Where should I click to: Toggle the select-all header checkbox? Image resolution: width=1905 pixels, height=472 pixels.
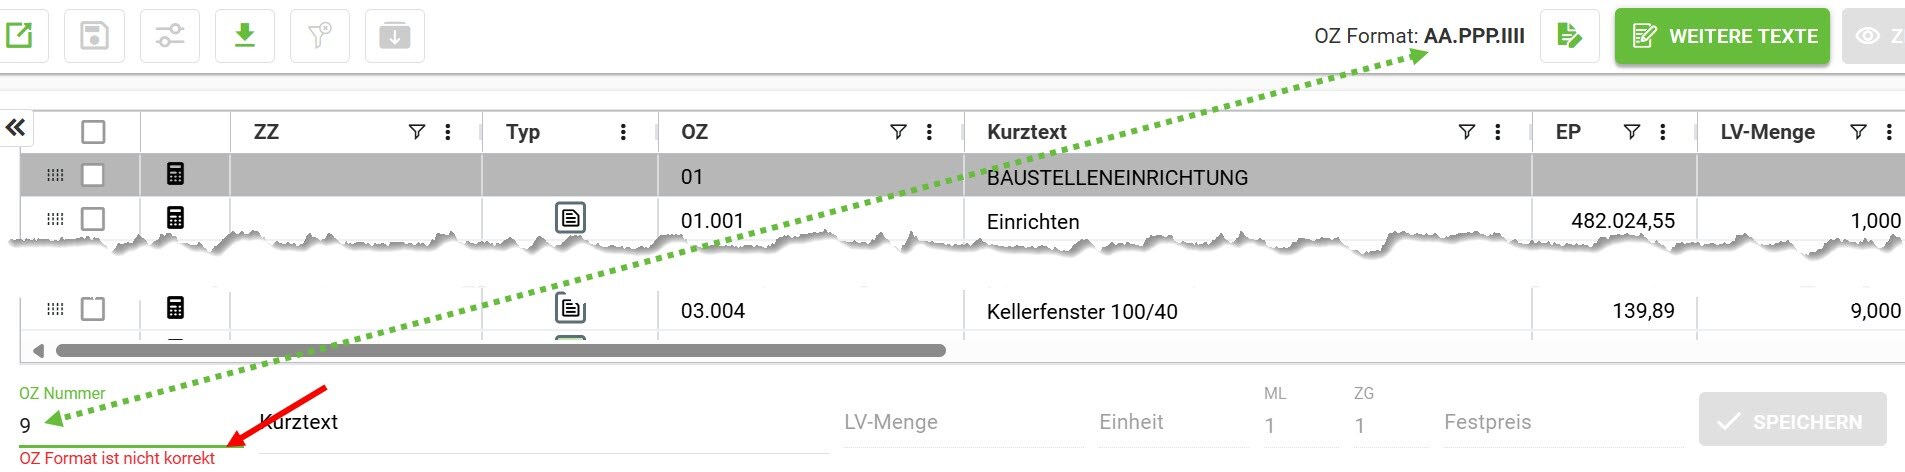[93, 132]
